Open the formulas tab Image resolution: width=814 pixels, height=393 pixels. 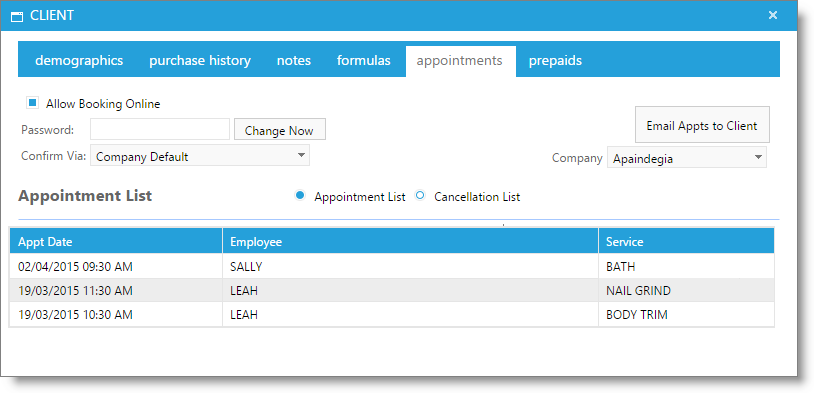363,61
